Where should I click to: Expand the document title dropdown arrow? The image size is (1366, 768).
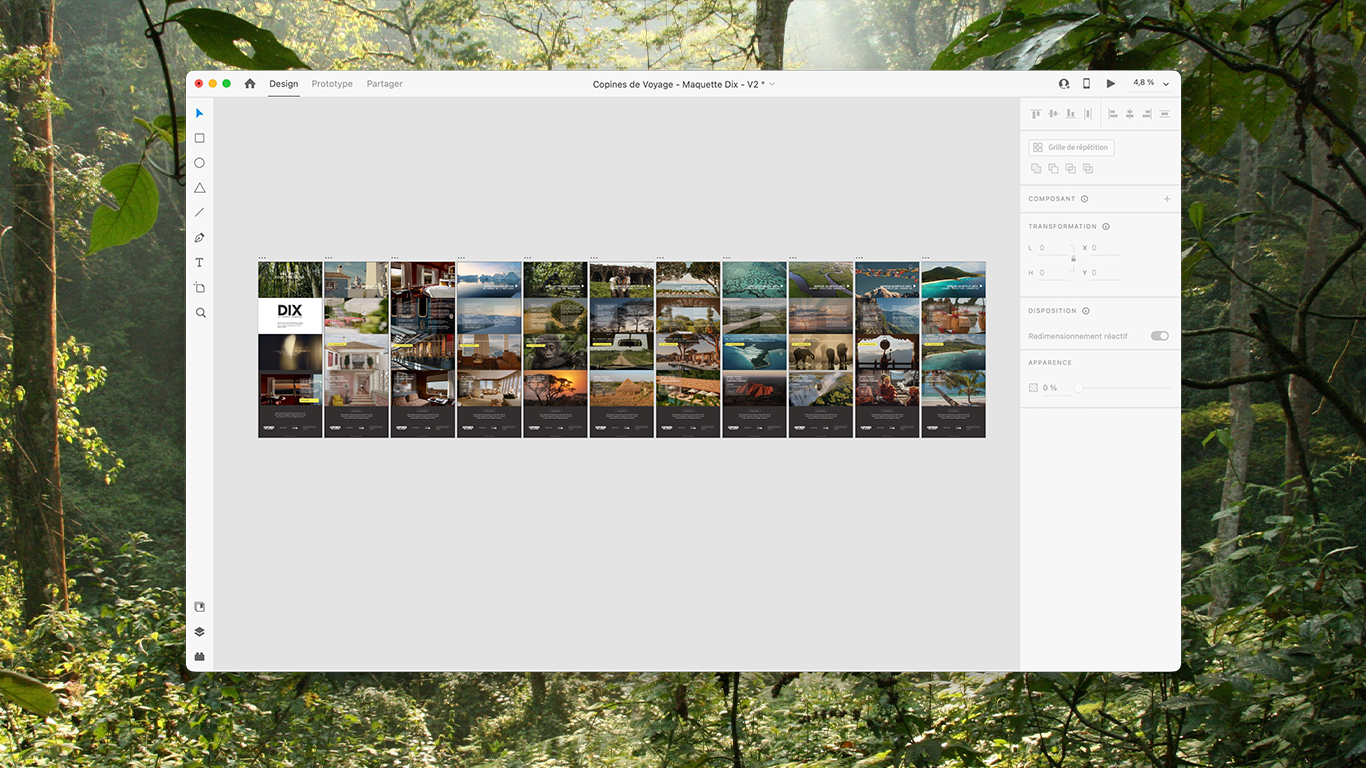click(x=772, y=84)
